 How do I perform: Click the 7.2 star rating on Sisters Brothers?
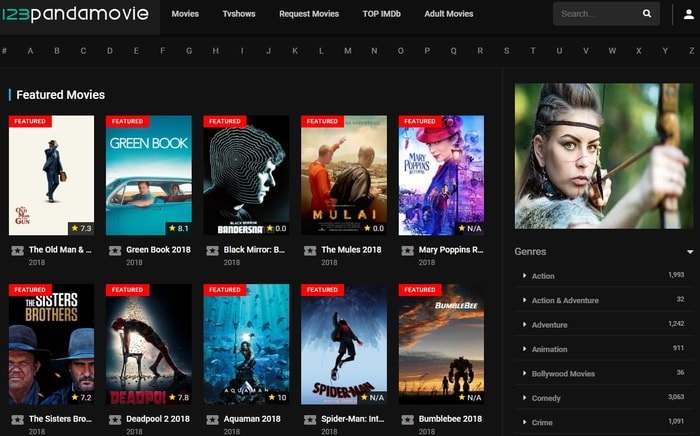81,397
